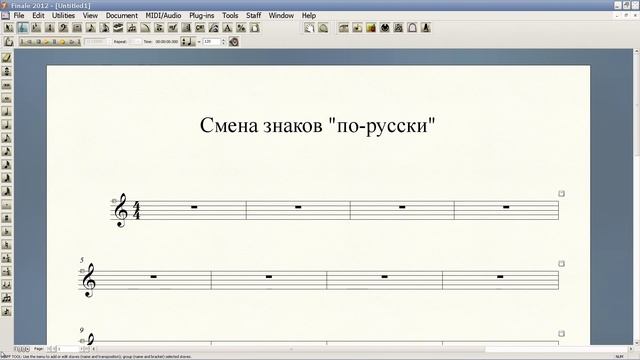
Task: Pick the augmentation dot in side palette
Action: coord(7,205)
